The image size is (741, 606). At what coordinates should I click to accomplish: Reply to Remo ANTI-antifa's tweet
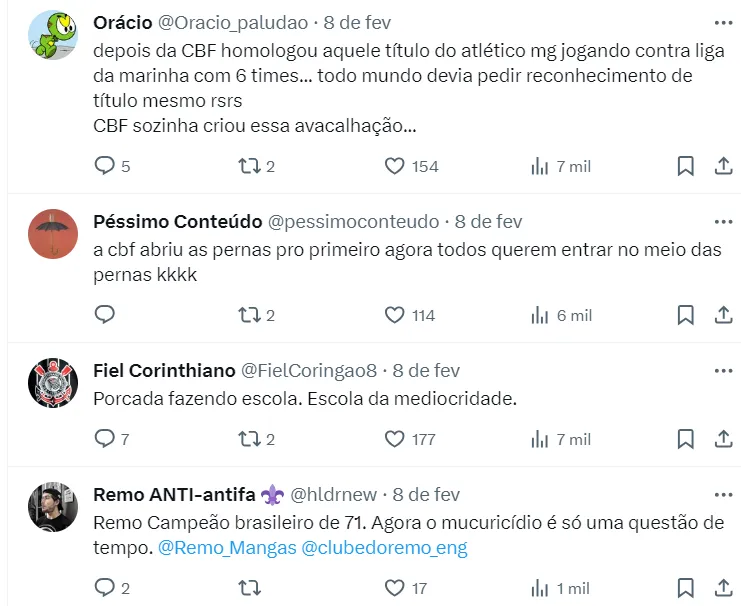click(x=105, y=588)
